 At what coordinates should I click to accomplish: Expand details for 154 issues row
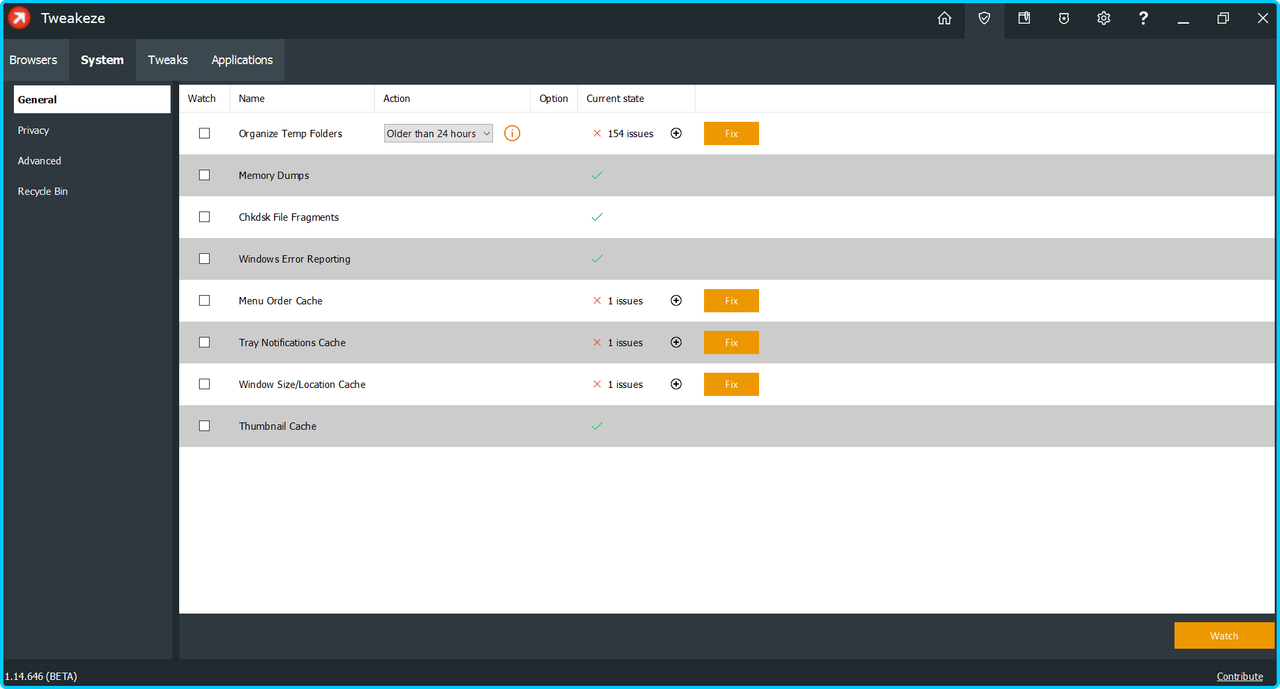(x=676, y=133)
